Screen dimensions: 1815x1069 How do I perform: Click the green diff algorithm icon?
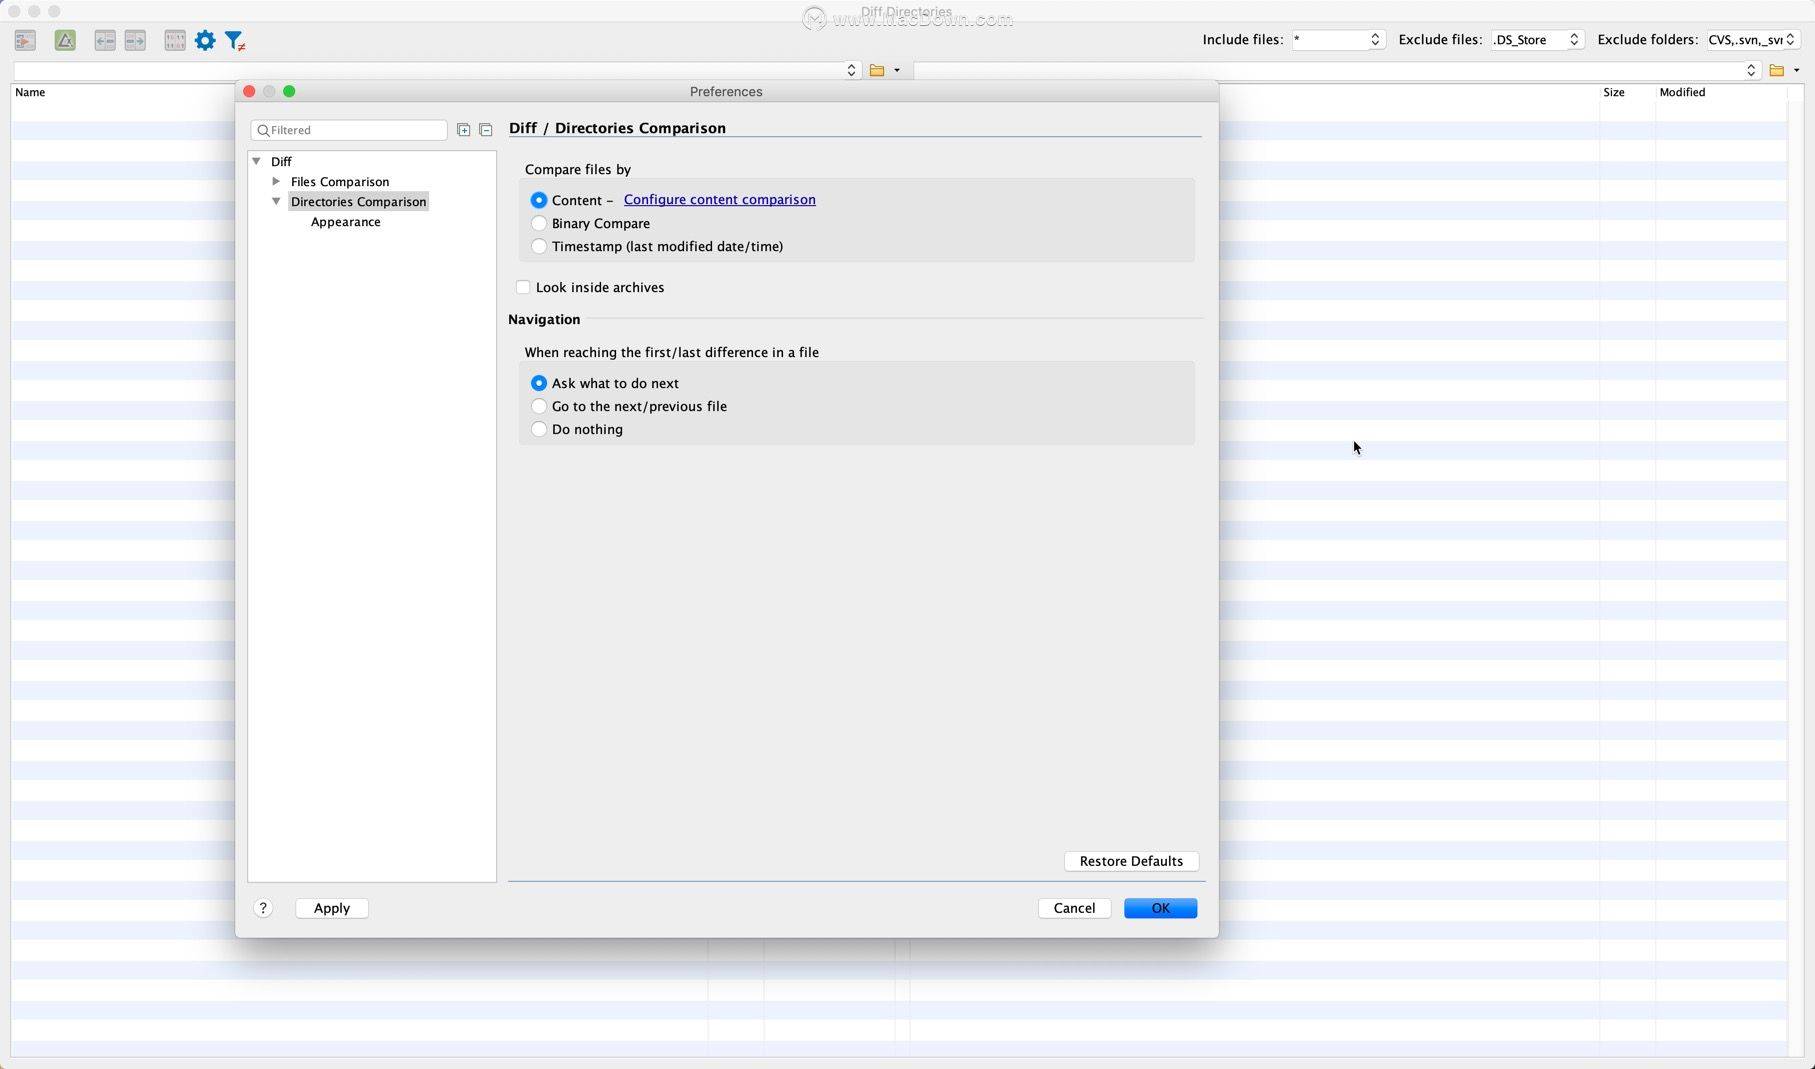click(65, 40)
